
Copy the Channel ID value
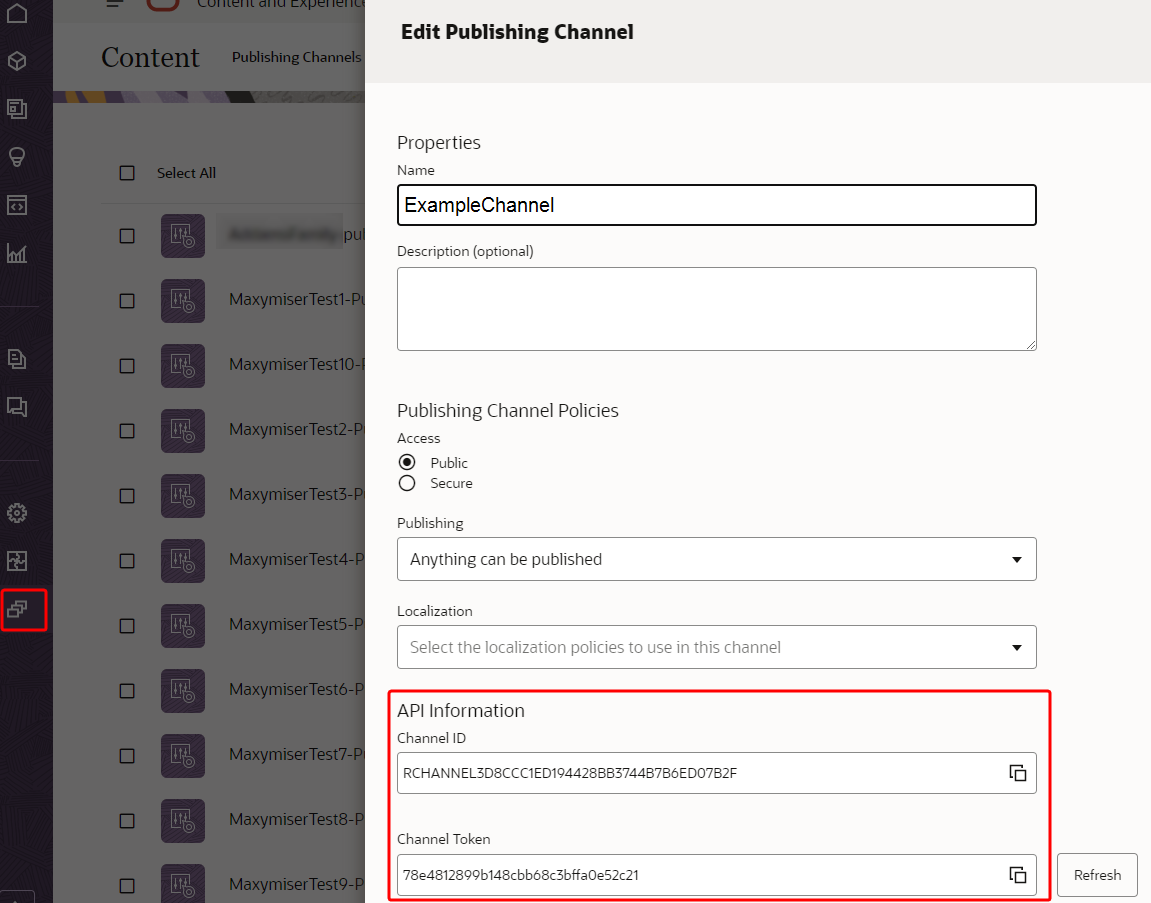coord(1017,773)
